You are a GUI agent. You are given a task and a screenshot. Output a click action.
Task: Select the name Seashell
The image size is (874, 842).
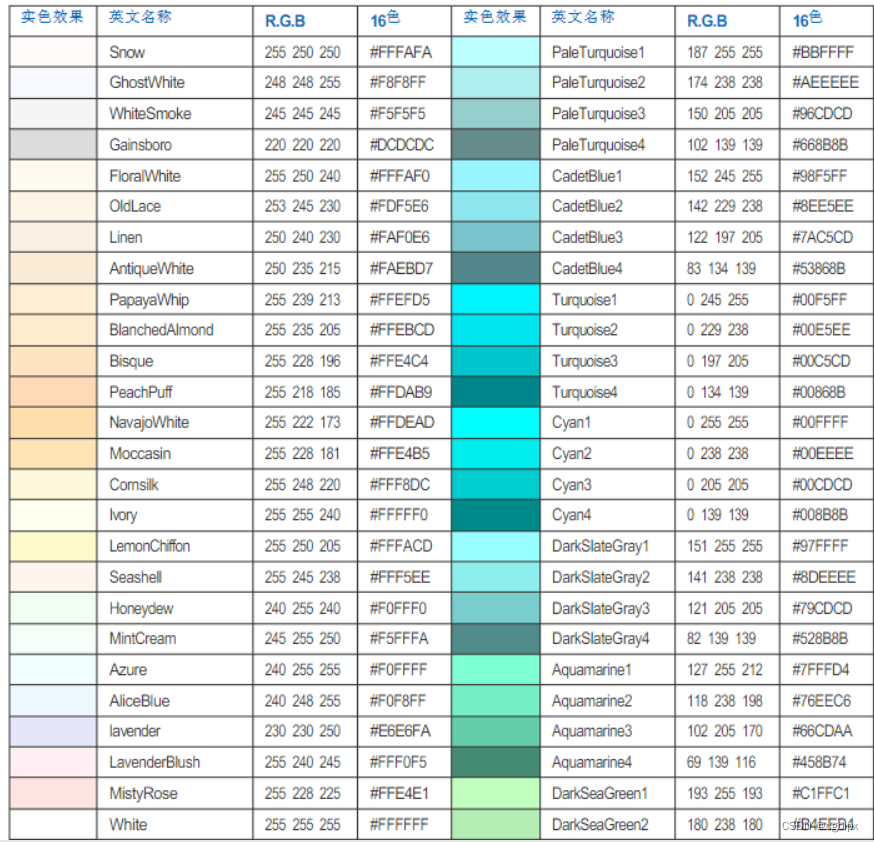coord(135,577)
